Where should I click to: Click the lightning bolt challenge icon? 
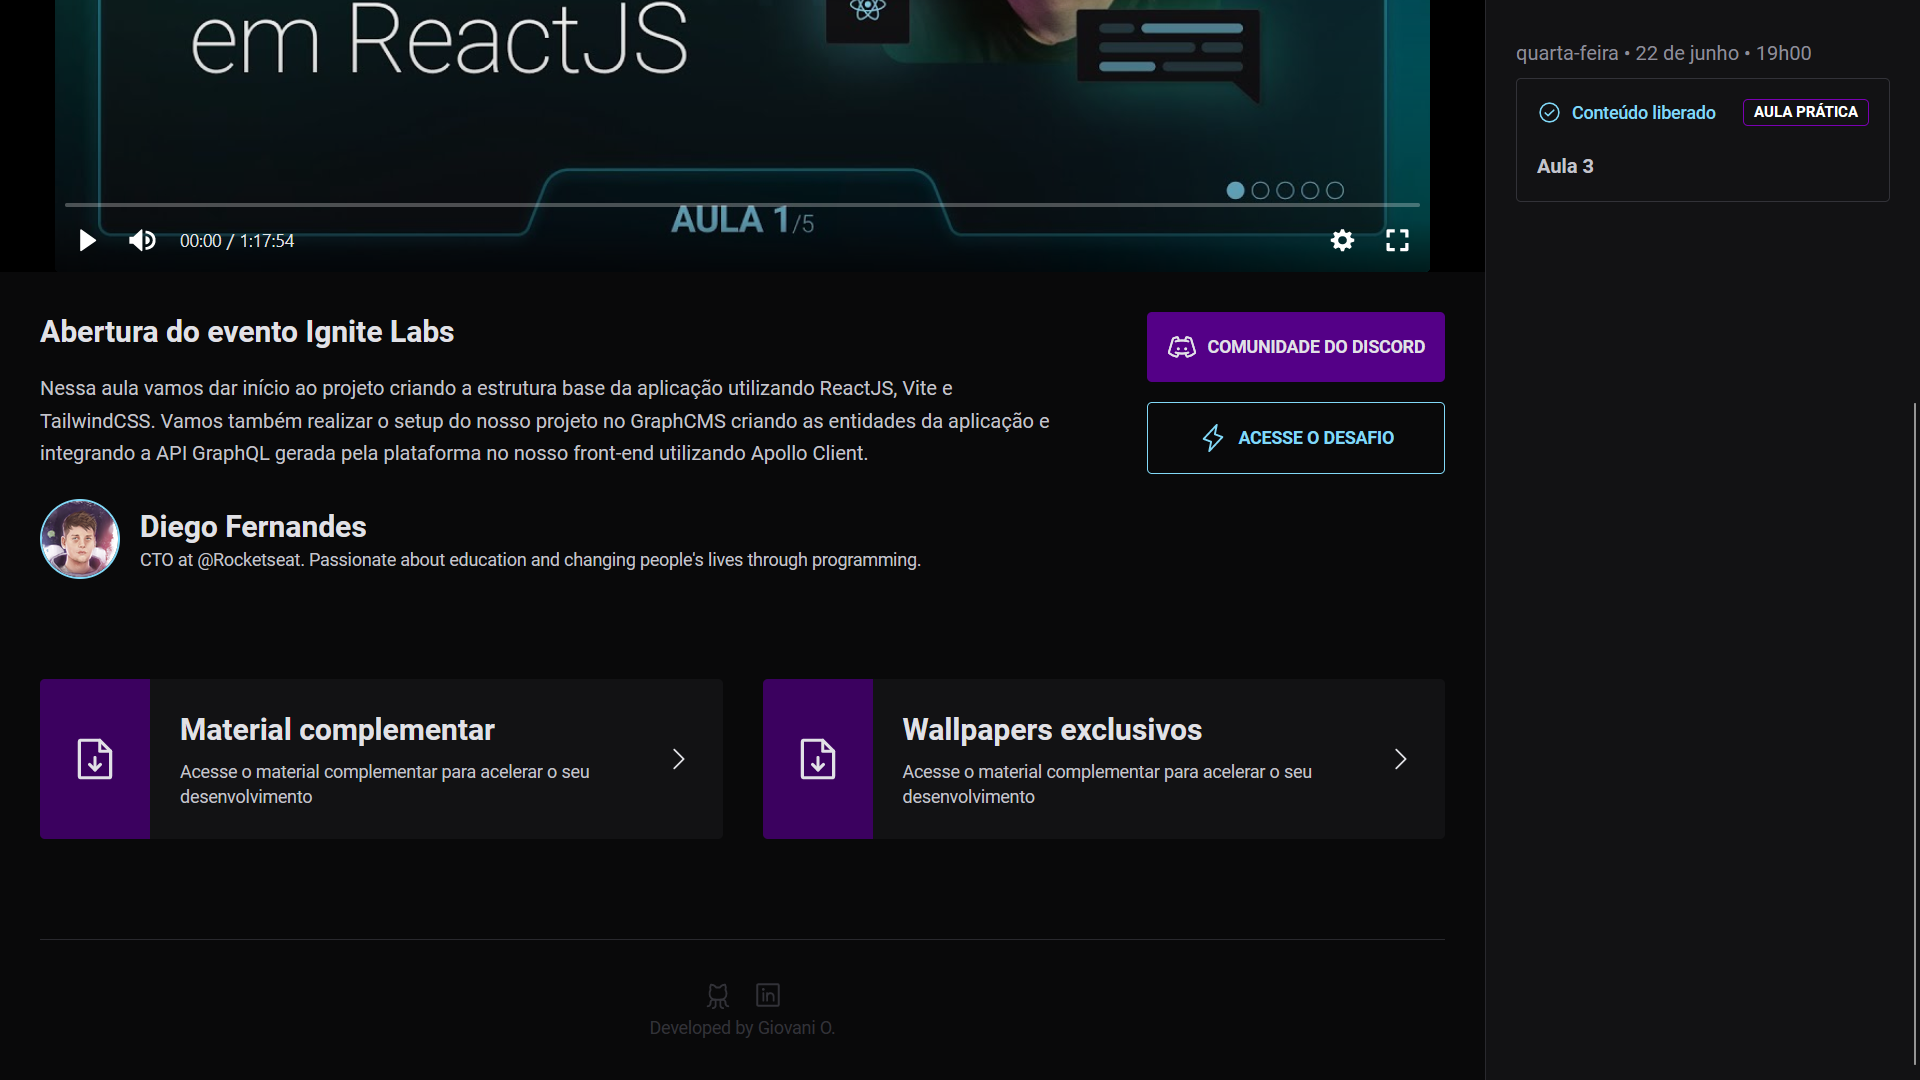[1212, 438]
